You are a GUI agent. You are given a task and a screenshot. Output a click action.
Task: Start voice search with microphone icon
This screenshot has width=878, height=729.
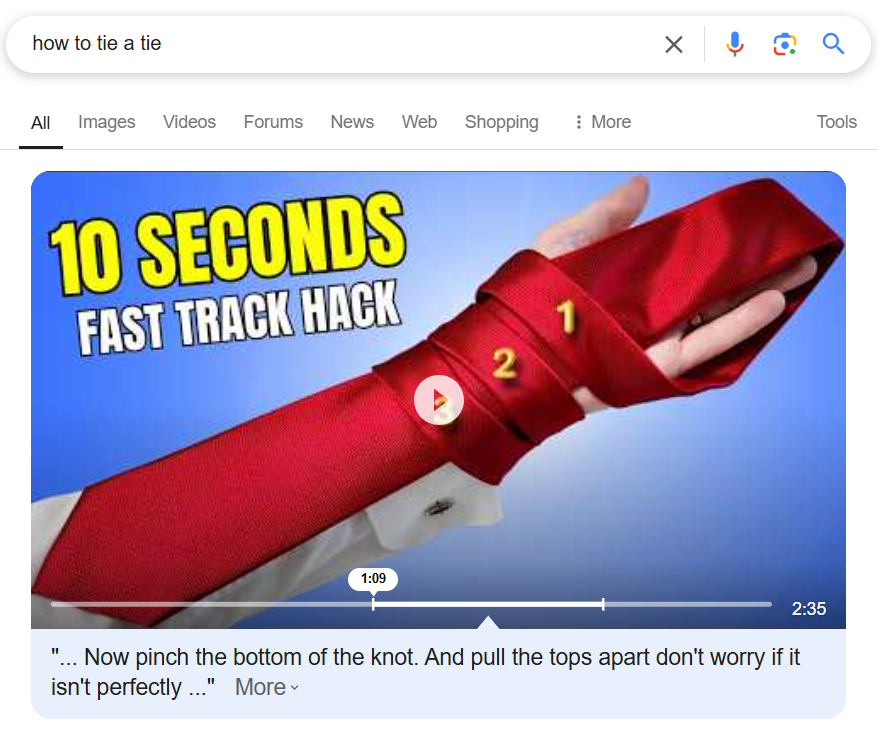click(735, 44)
